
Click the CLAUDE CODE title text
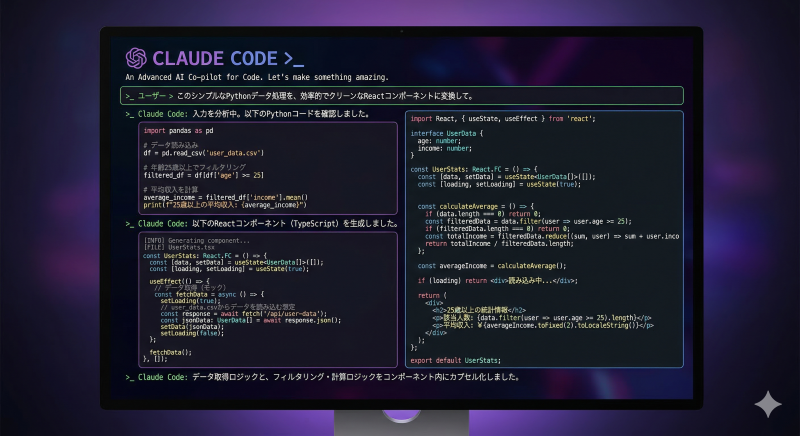point(215,59)
